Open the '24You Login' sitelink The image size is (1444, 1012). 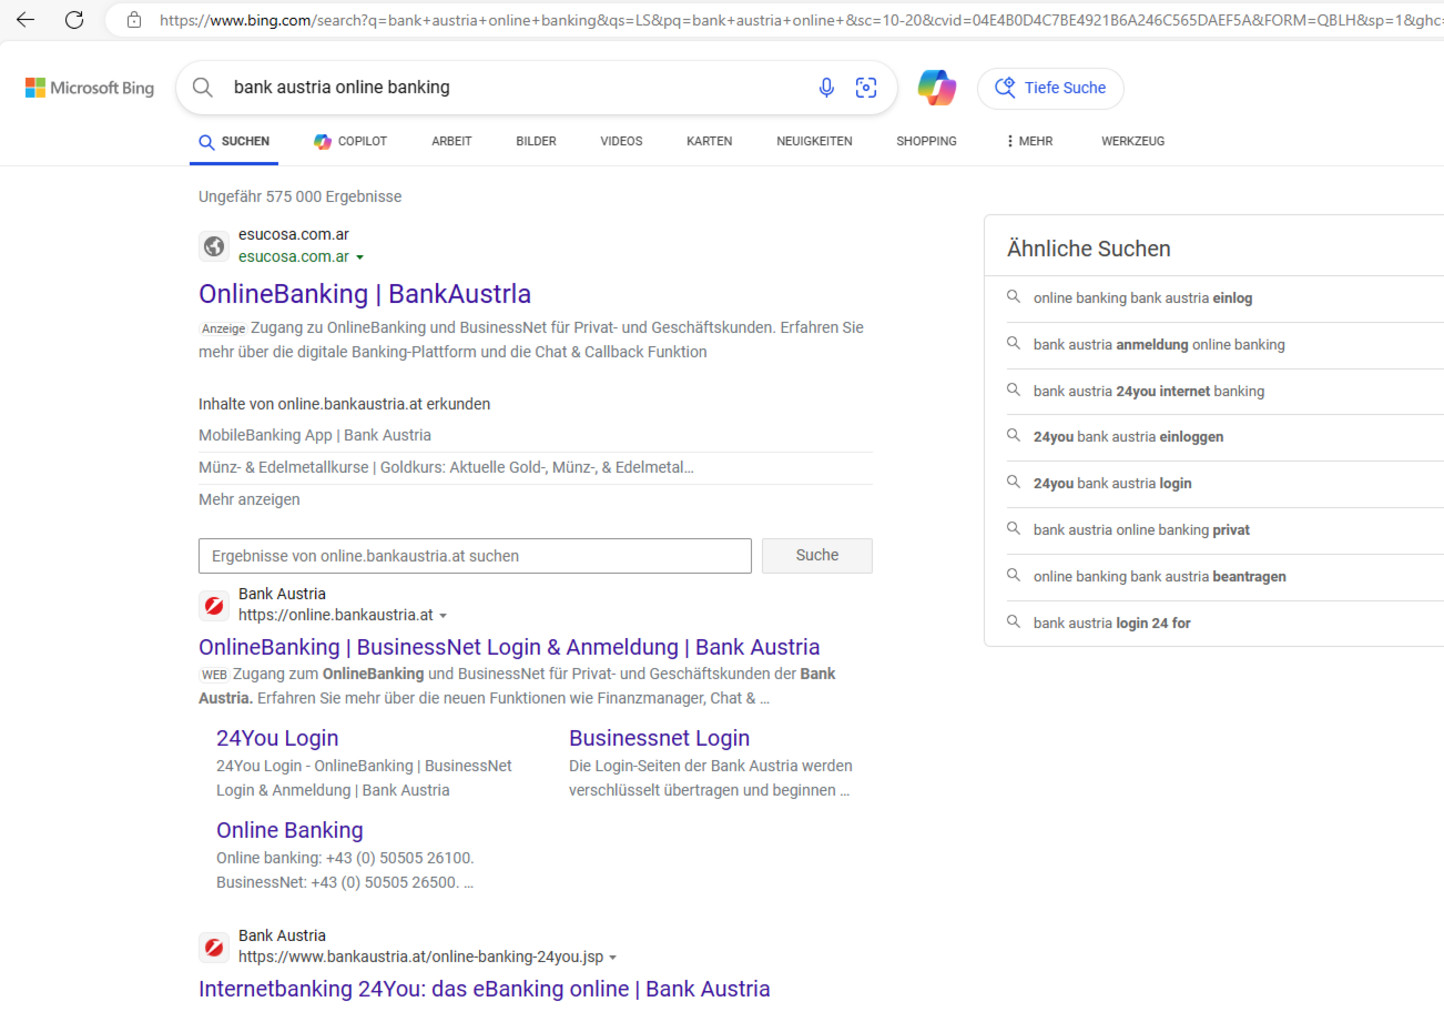[x=277, y=738]
